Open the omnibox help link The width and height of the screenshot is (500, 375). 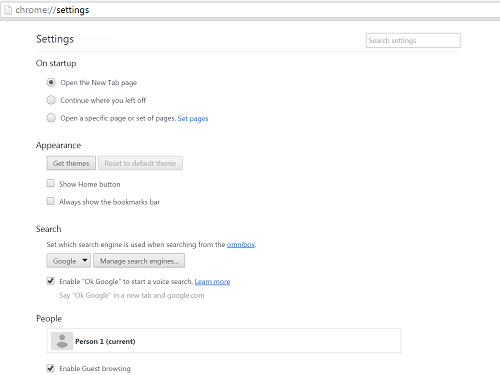point(241,245)
